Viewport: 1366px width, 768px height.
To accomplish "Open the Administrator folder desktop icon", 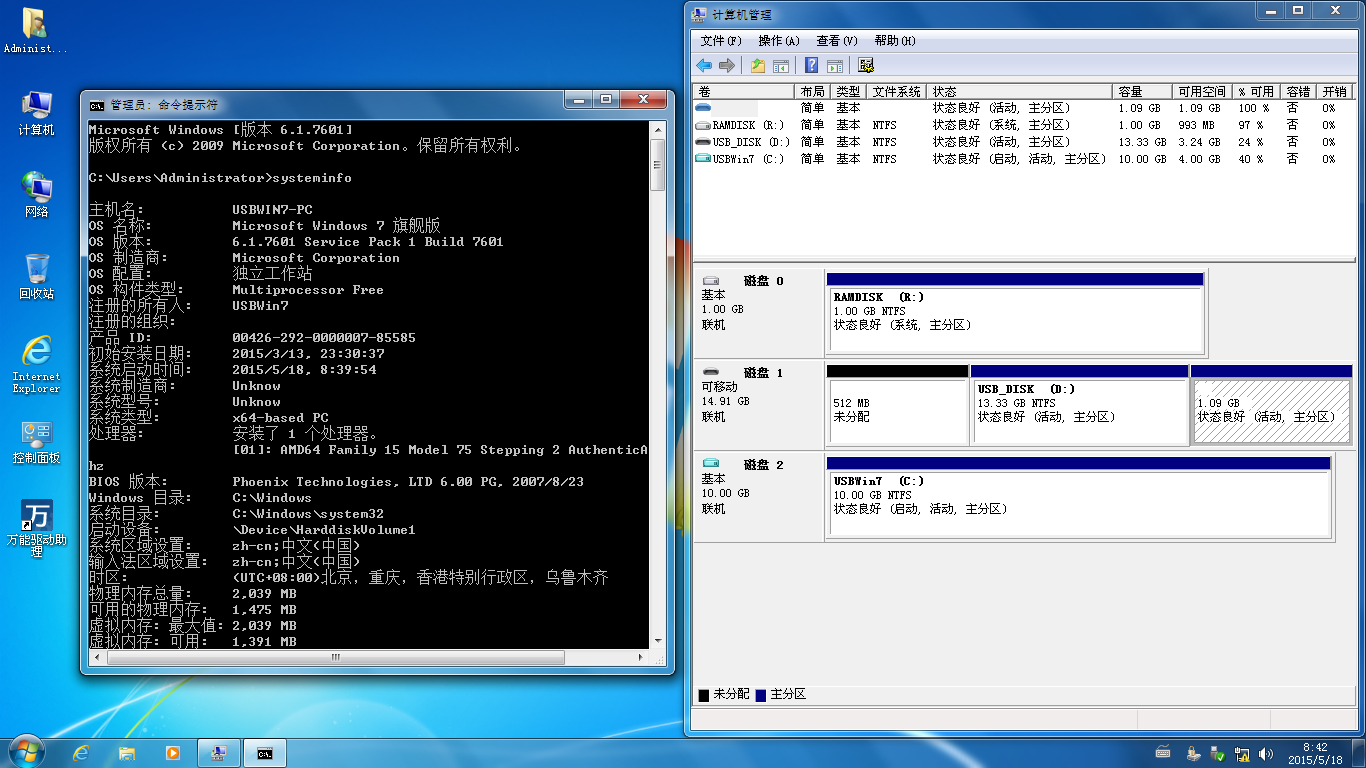I will coord(35,31).
